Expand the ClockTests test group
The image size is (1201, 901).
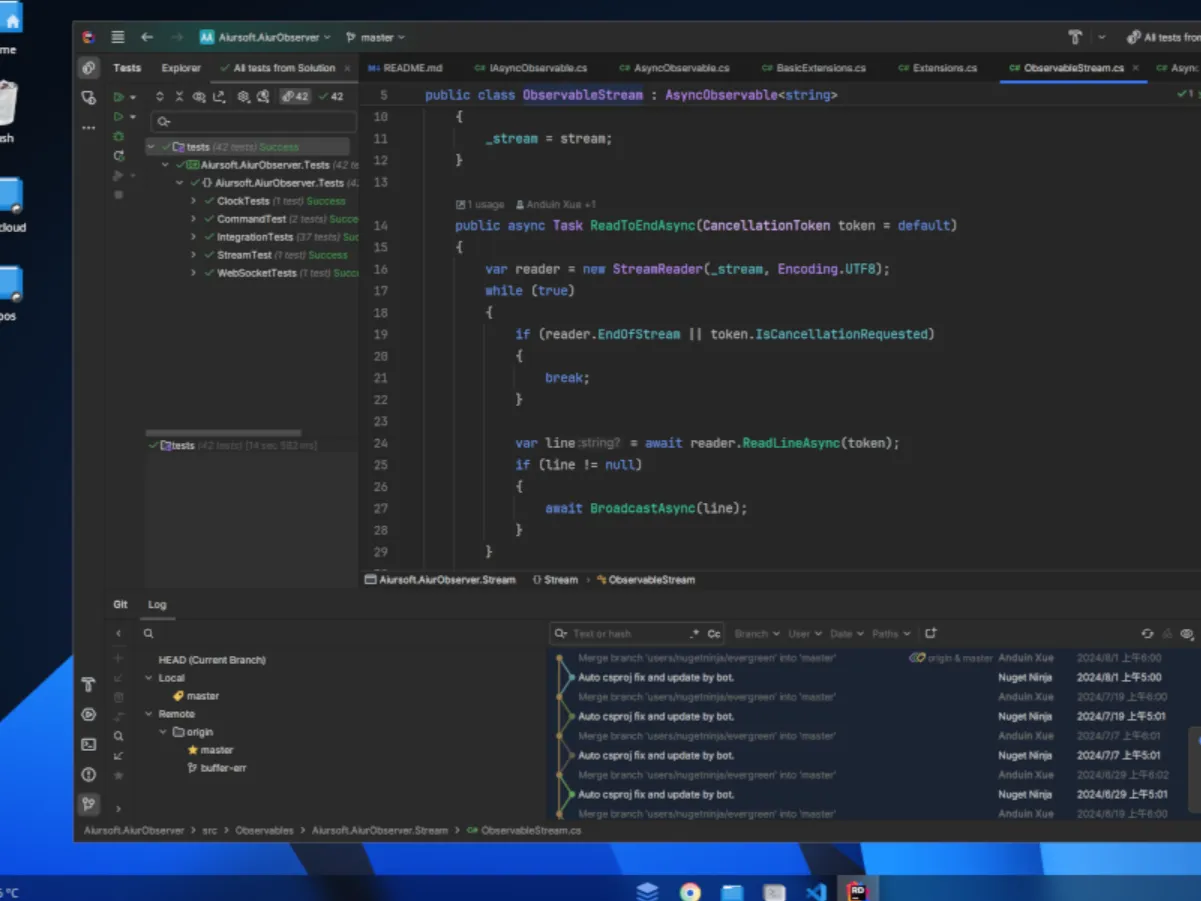tap(194, 201)
